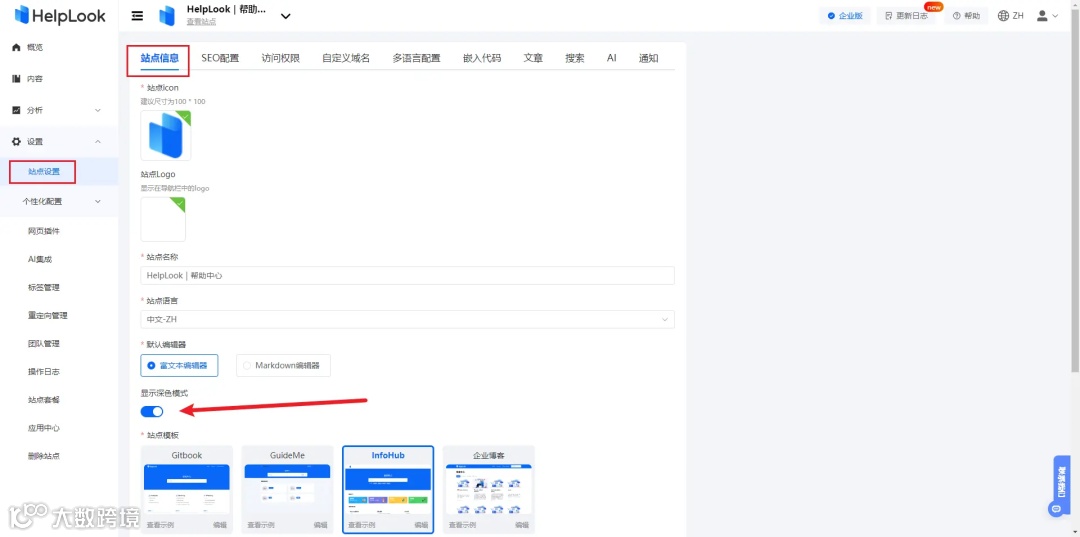This screenshot has height=537, width=1080.
Task: Click the 分析 chart icon
Action: (x=17, y=110)
